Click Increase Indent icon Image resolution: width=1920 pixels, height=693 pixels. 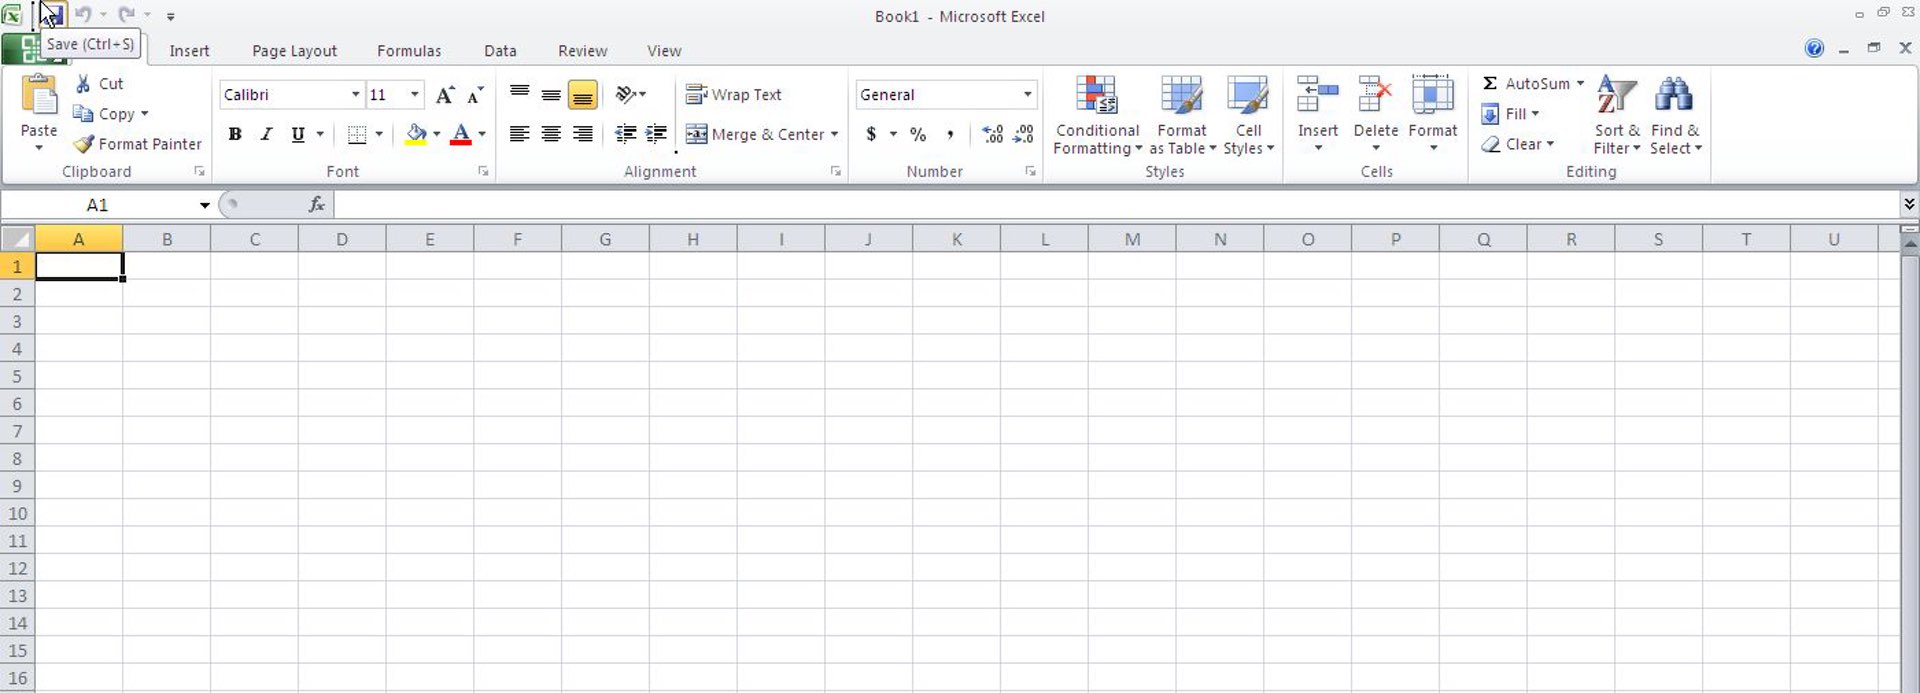point(656,134)
